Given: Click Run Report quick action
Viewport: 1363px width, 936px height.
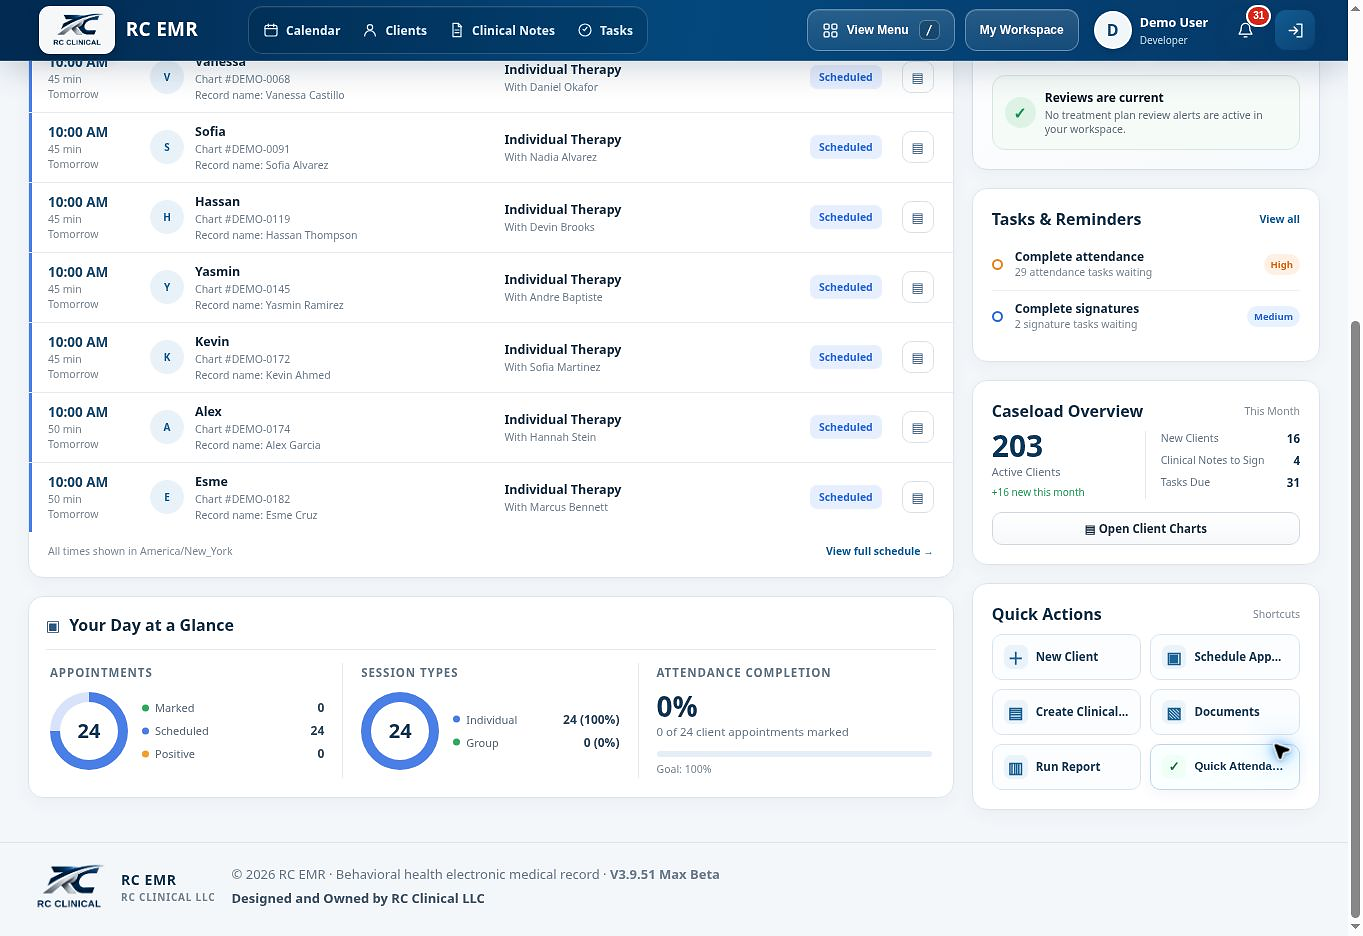Looking at the screenshot, I should (x=1066, y=767).
